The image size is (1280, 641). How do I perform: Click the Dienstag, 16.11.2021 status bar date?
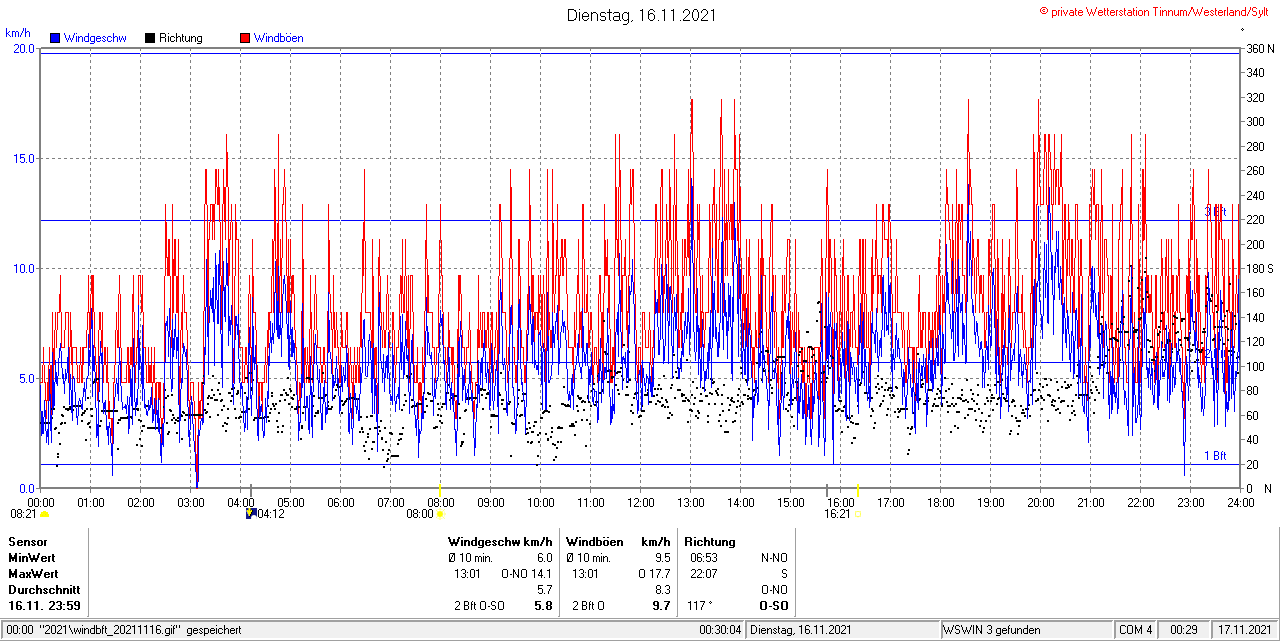point(801,630)
